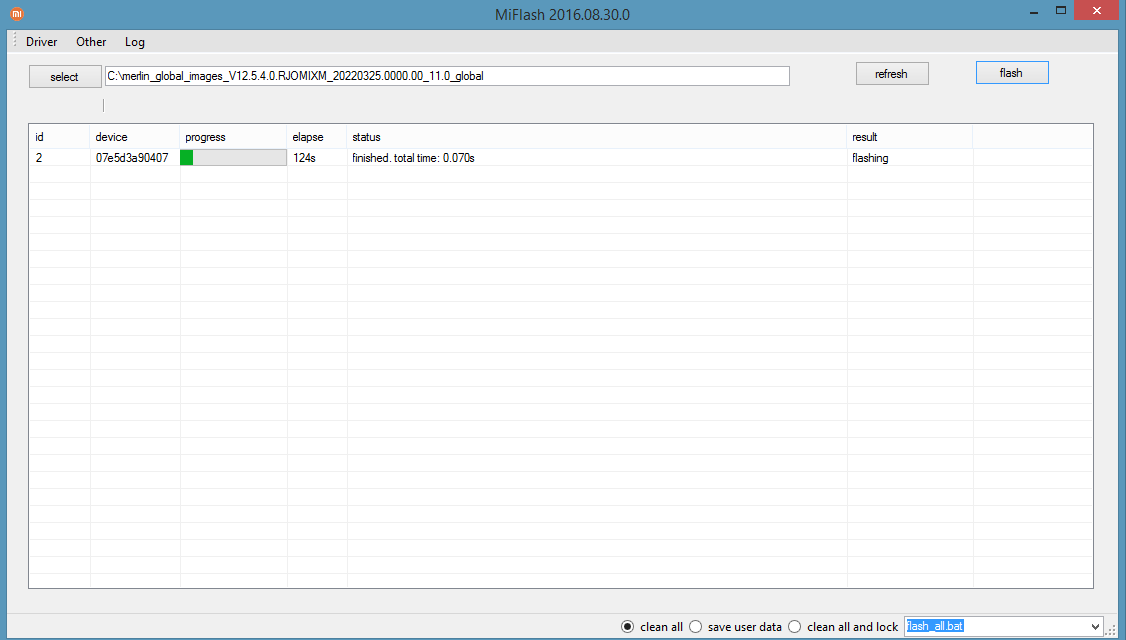Click the flash button

coord(1012,73)
